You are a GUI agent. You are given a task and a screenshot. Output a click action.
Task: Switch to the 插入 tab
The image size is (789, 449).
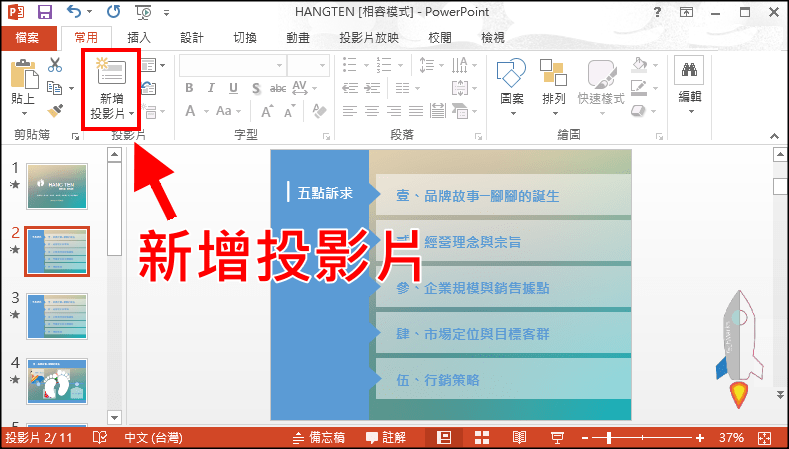[x=139, y=38]
